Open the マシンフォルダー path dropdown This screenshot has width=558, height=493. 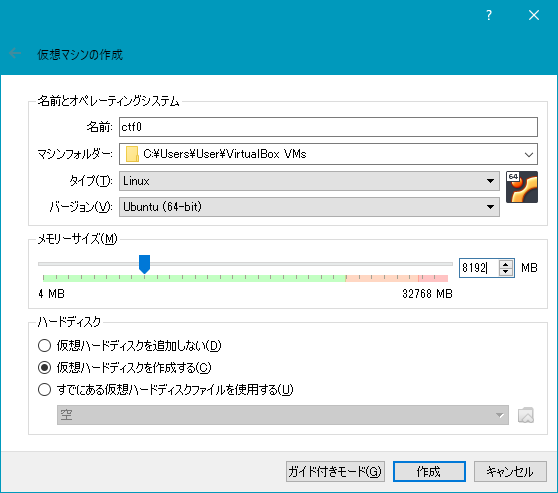[x=328, y=154]
